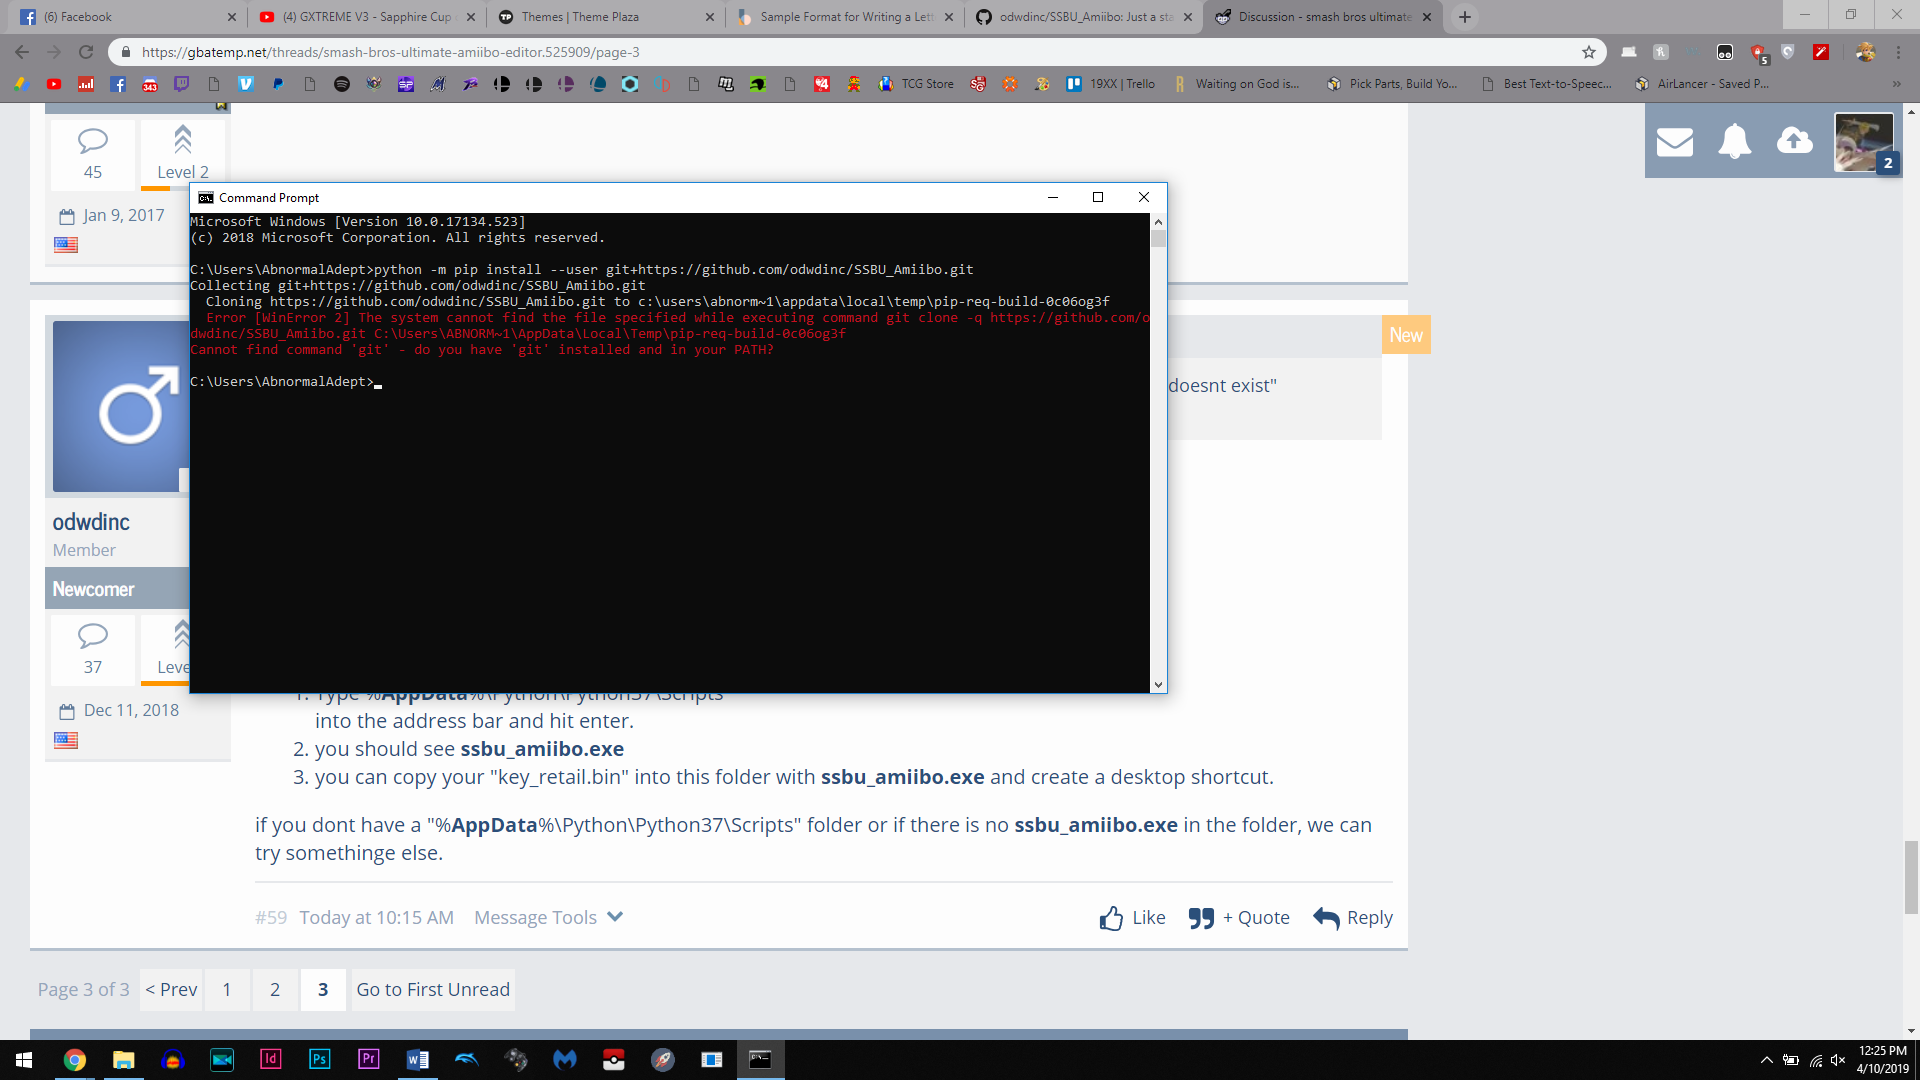Image resolution: width=1920 pixels, height=1080 pixels.
Task: Open the Chrome profile avatar
Action: tap(1865, 52)
